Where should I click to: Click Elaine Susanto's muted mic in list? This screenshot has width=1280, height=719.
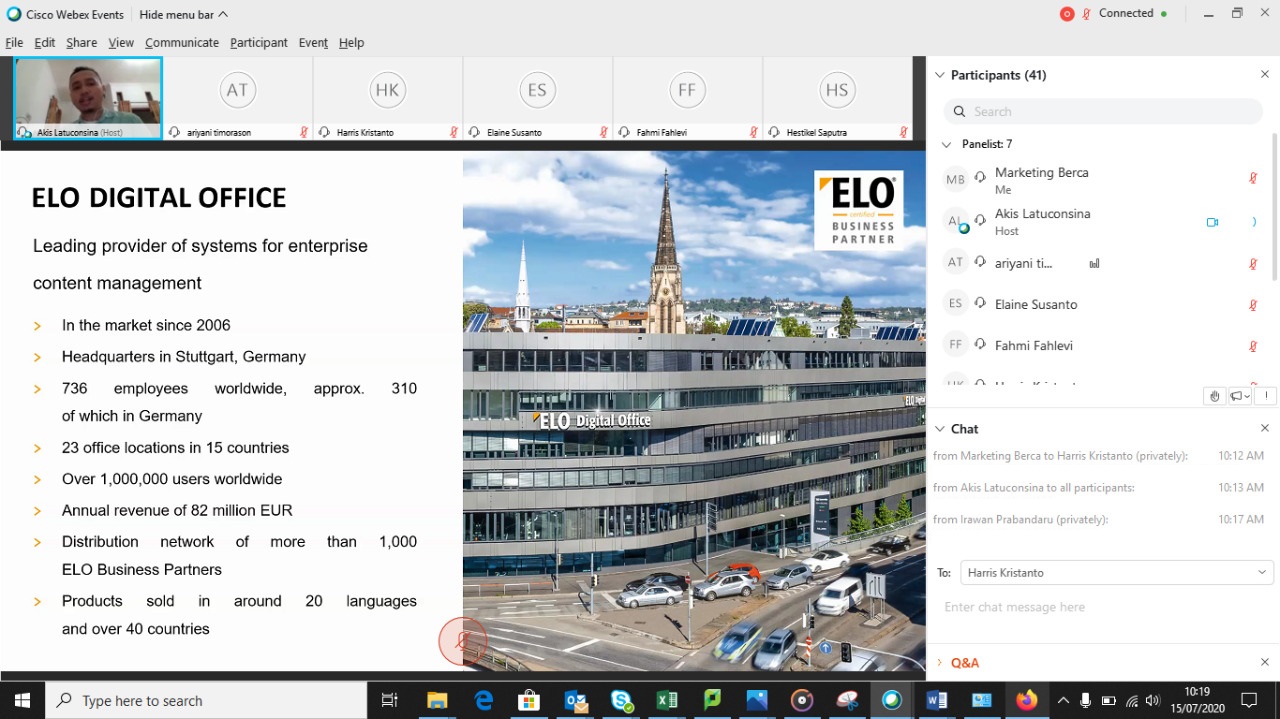1253,305
